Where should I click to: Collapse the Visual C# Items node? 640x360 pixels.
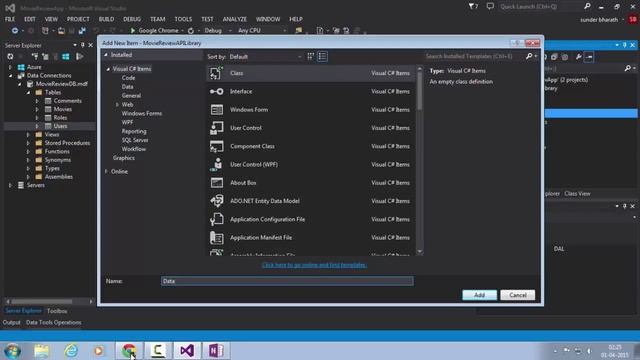(108, 69)
